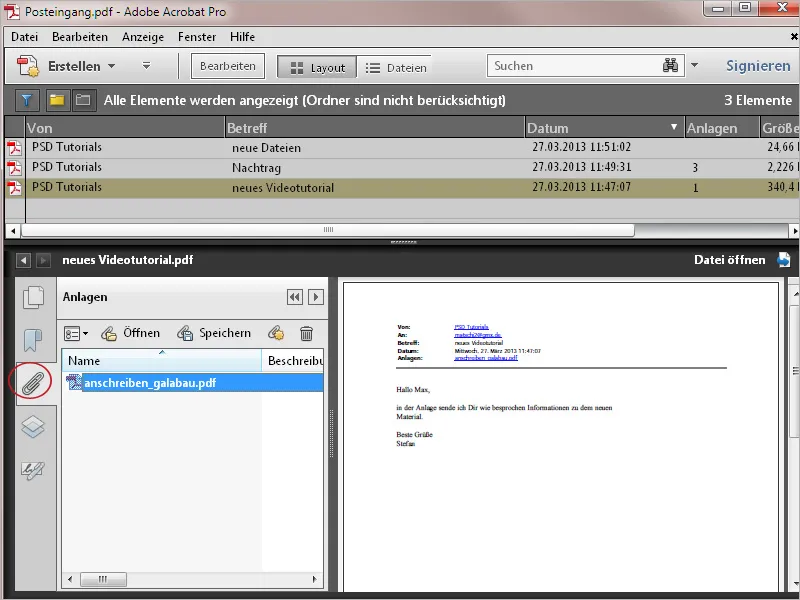This screenshot has height=600, width=800.
Task: Open the signatures panel icon
Action: coord(33,470)
